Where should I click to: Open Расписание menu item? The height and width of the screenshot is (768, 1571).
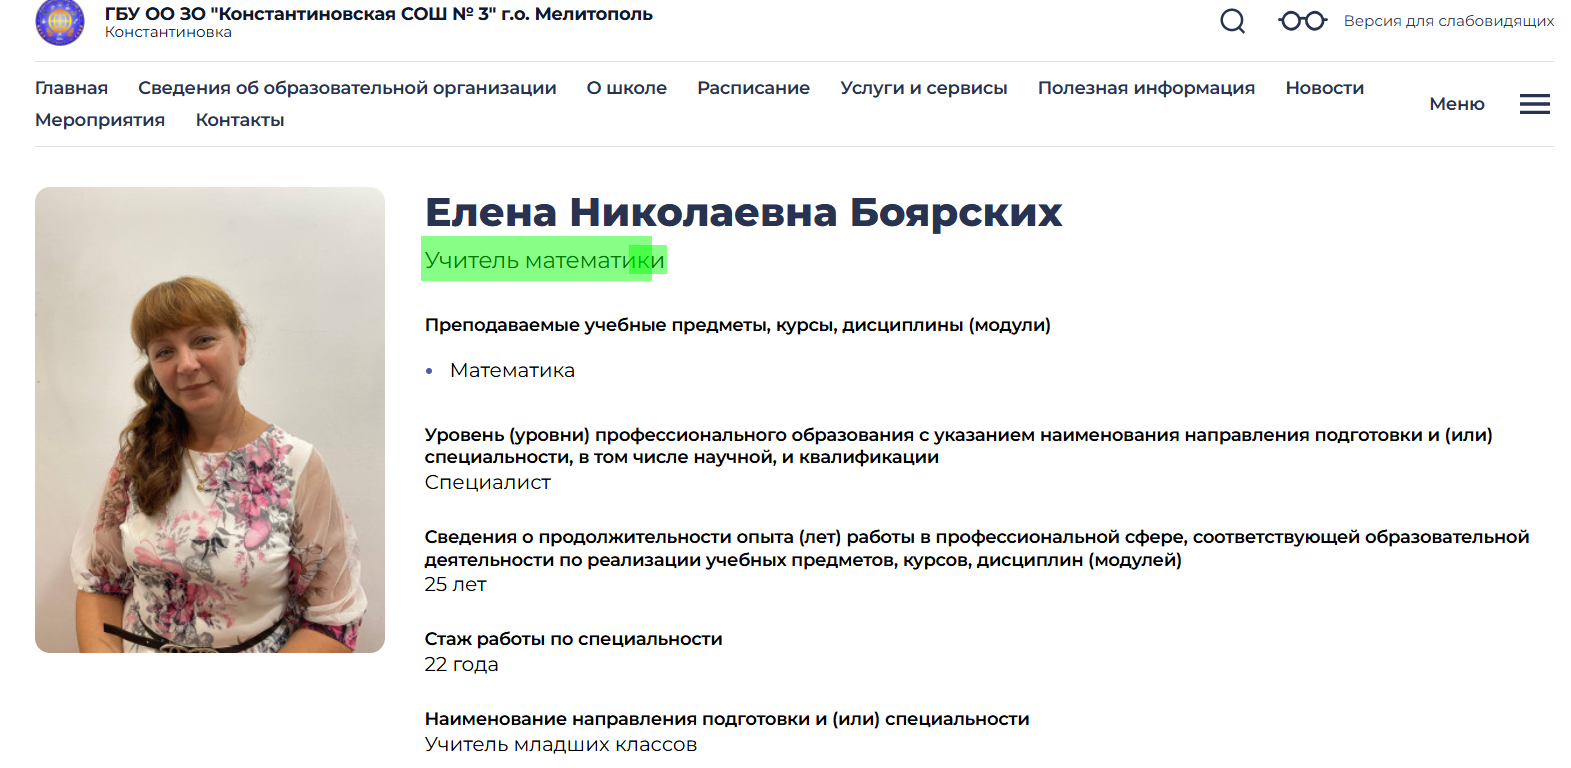[x=754, y=88]
